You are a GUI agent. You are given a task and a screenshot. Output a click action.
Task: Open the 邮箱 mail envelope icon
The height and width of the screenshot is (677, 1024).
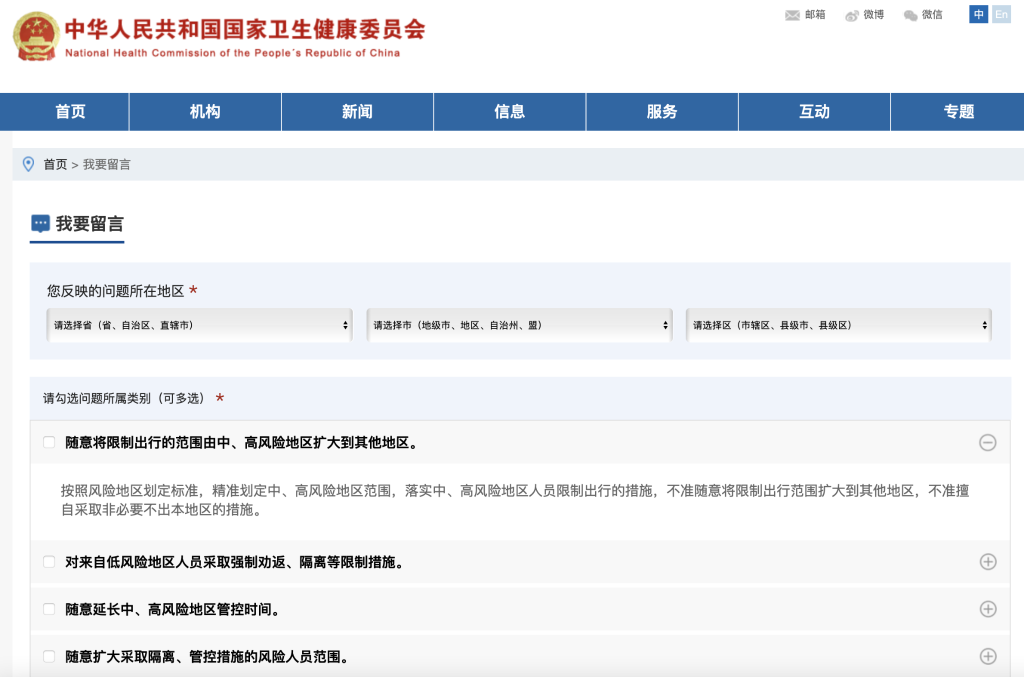(793, 15)
